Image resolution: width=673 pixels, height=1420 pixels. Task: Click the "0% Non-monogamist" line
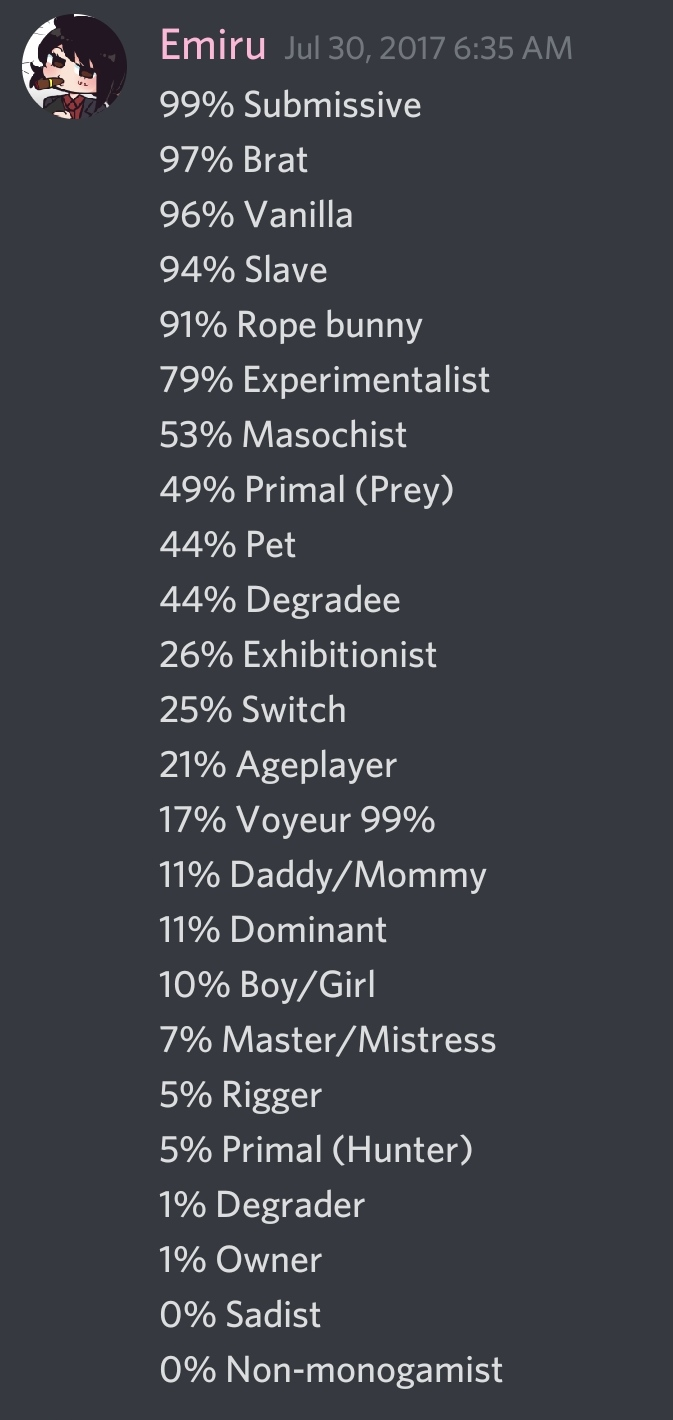coord(331,1370)
